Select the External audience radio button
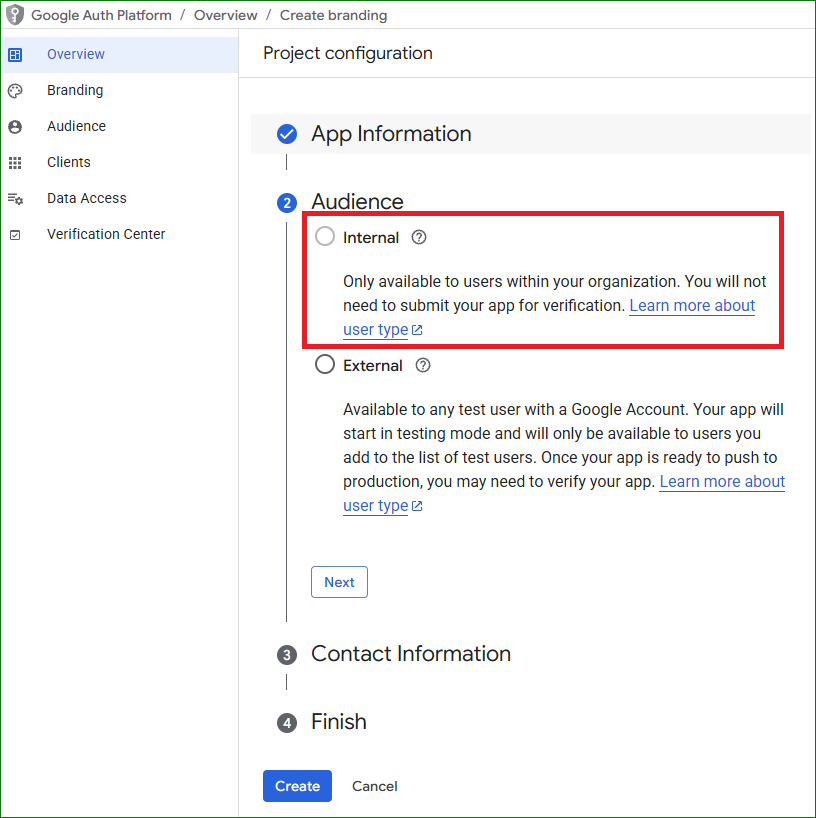Viewport: 816px width, 818px height. pyautogui.click(x=325, y=365)
